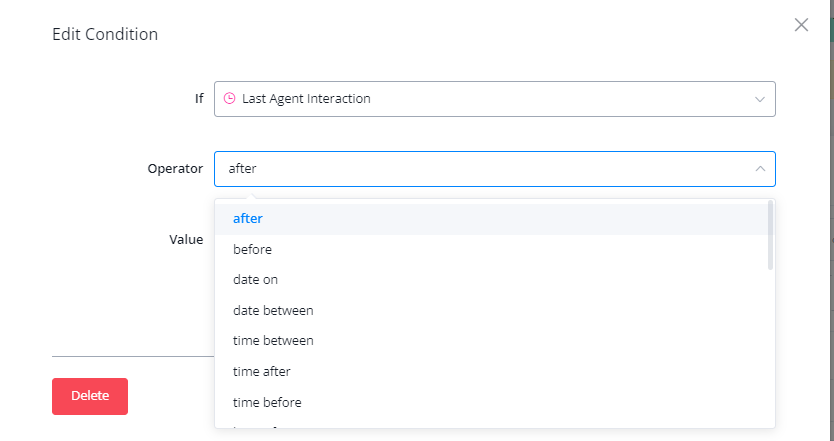The image size is (834, 441).
Task: Click the Edit Condition title text
Action: [x=105, y=34]
